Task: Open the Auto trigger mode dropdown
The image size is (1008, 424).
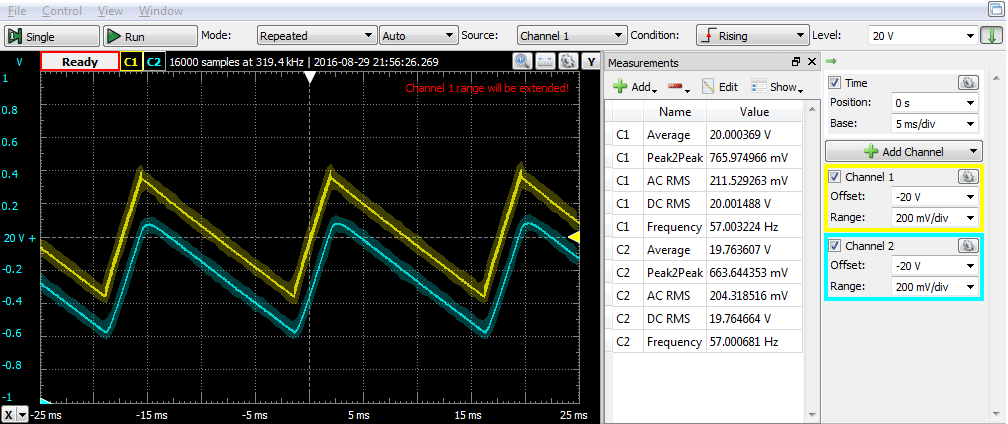Action: point(418,36)
